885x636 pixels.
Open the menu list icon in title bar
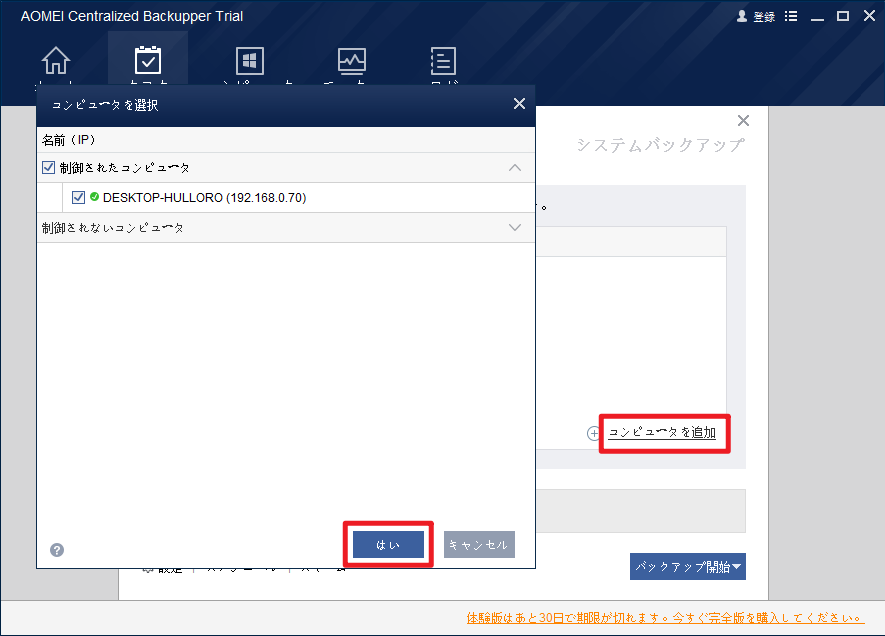pyautogui.click(x=791, y=16)
